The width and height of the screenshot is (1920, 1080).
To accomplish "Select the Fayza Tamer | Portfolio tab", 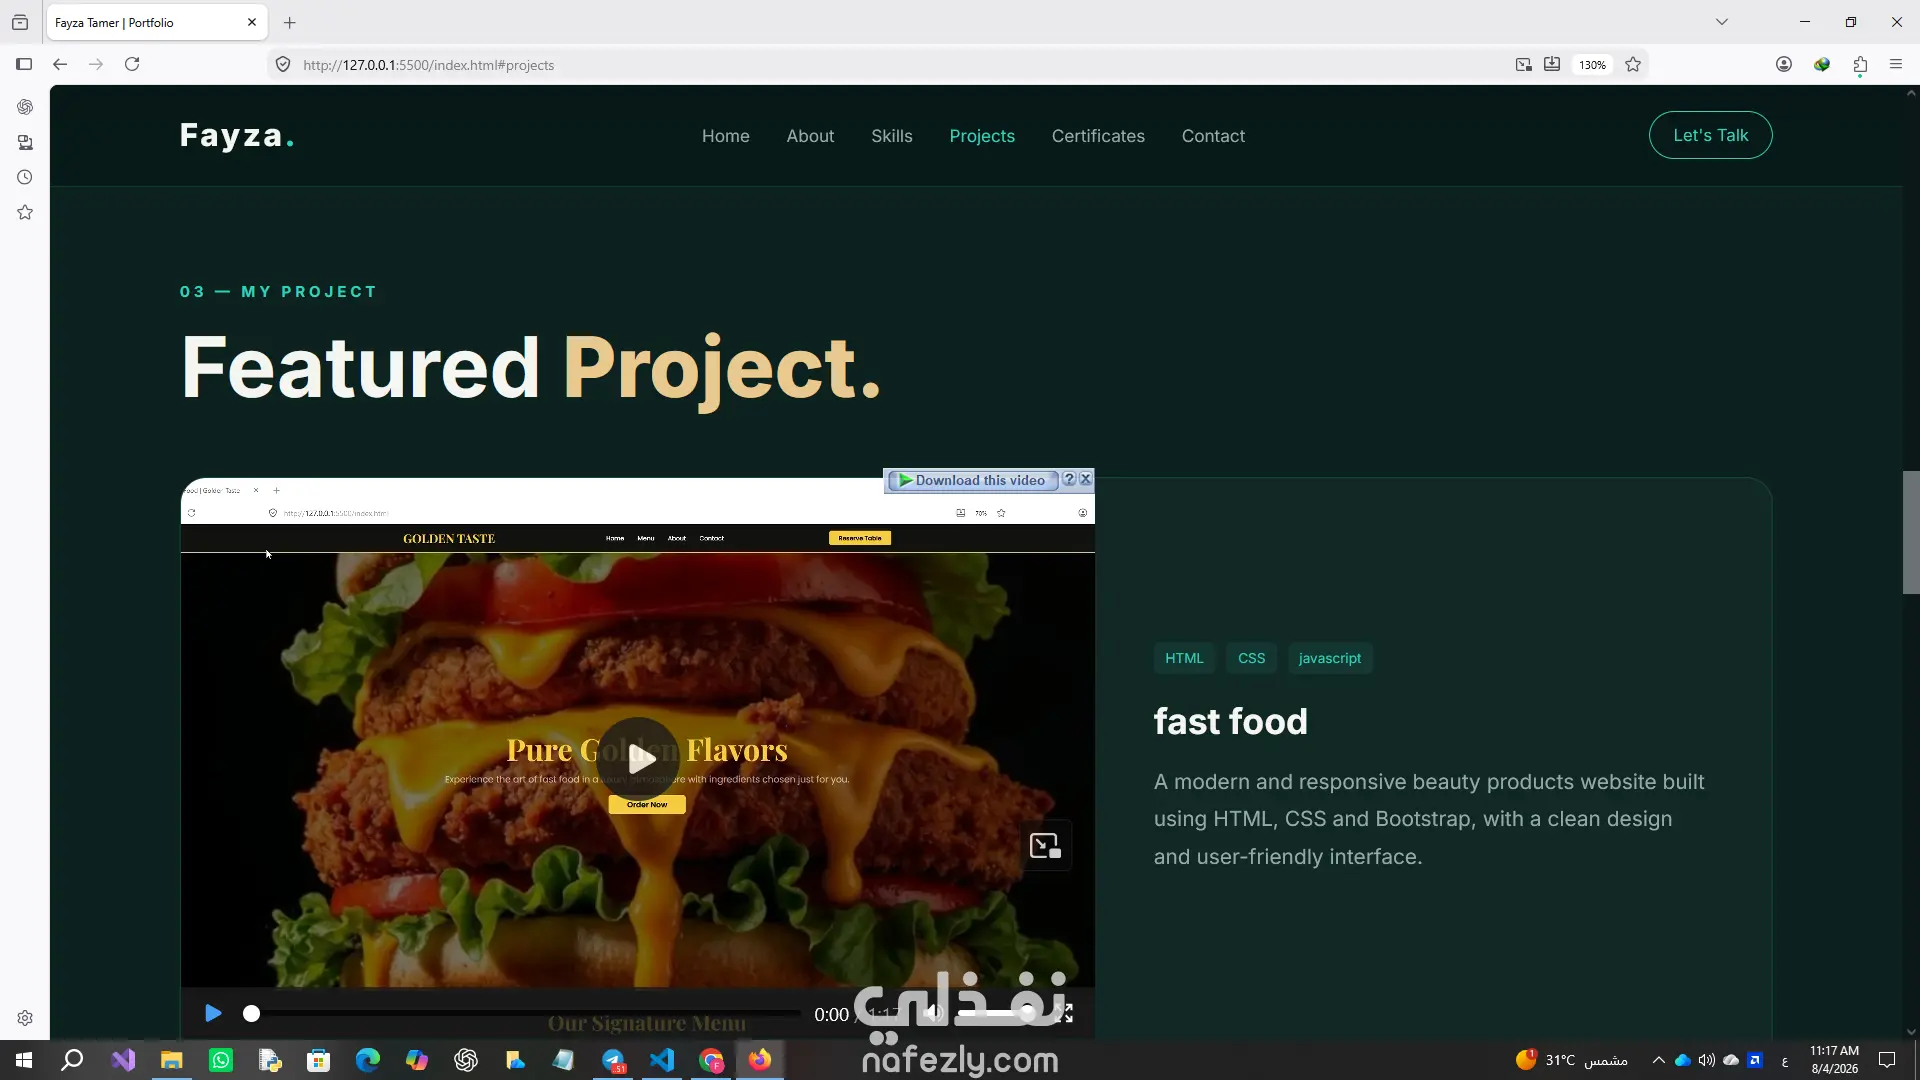I will point(156,22).
